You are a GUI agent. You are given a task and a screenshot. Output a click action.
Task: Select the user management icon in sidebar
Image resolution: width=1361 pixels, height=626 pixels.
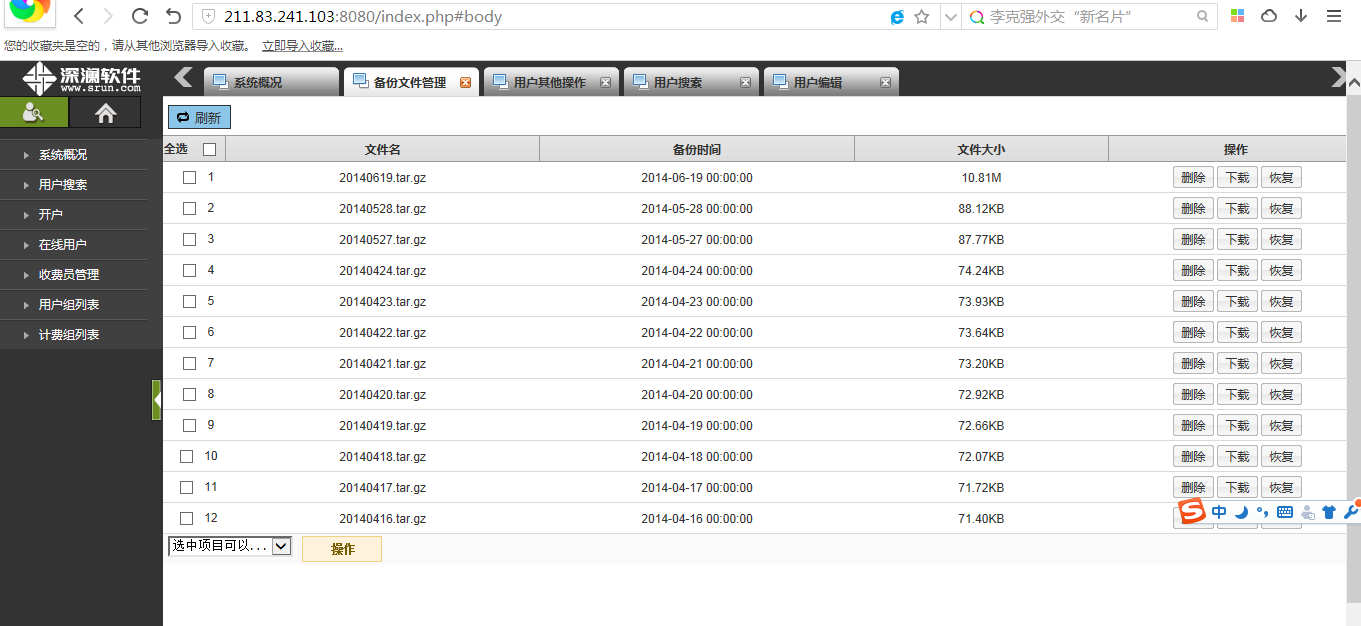click(34, 113)
